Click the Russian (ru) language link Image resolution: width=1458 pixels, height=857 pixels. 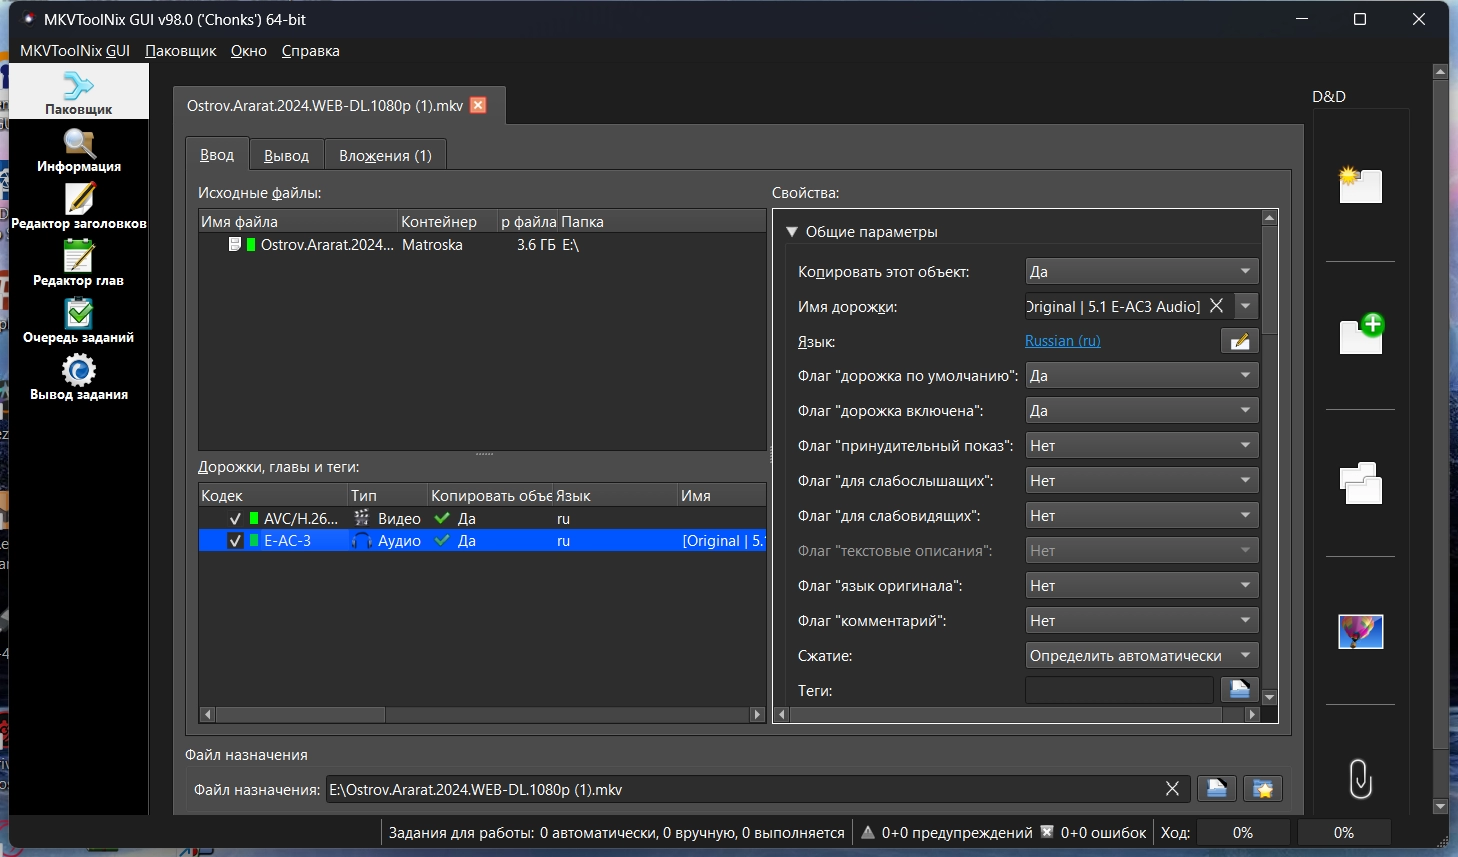(x=1062, y=341)
